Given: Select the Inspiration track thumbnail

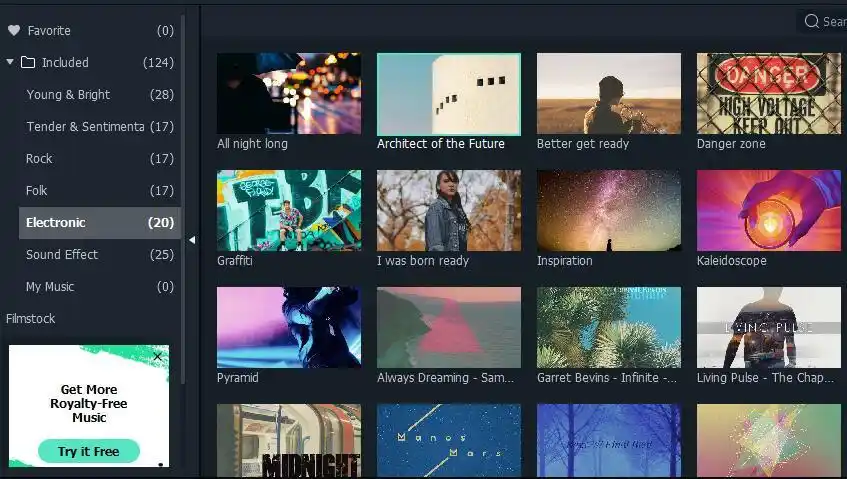Looking at the screenshot, I should point(608,210).
